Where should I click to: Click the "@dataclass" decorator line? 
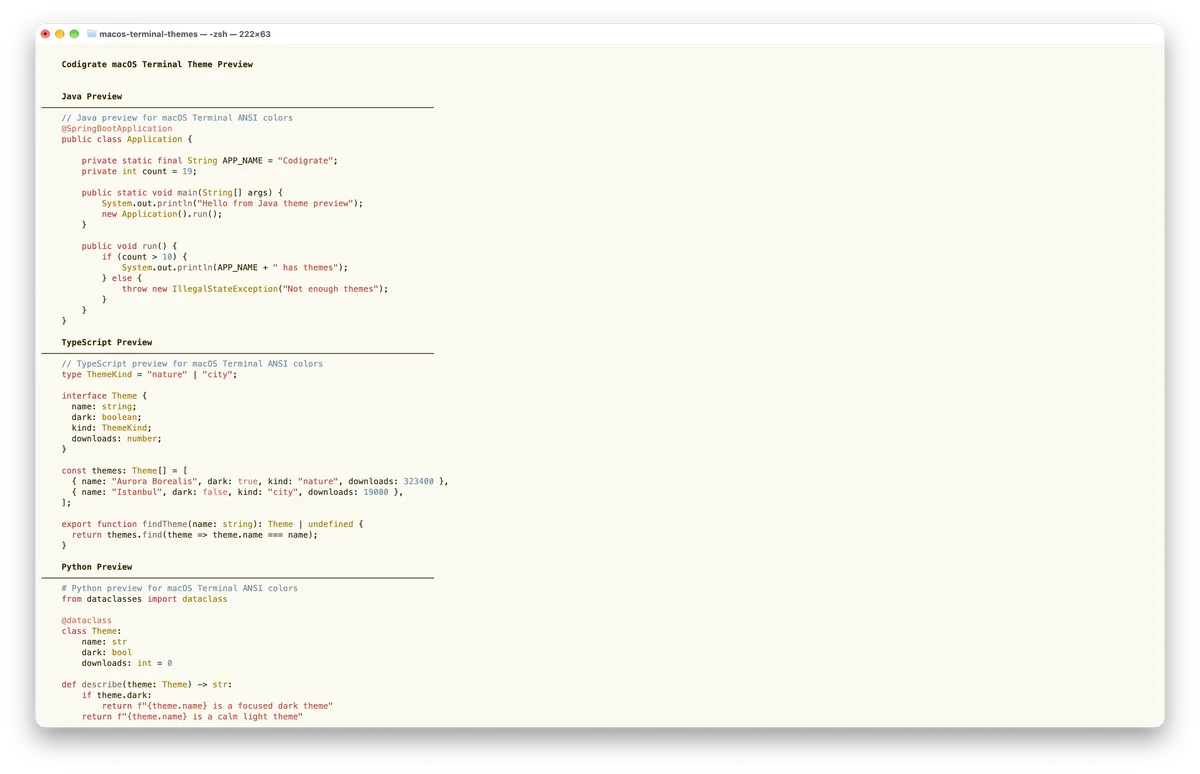tap(87, 620)
